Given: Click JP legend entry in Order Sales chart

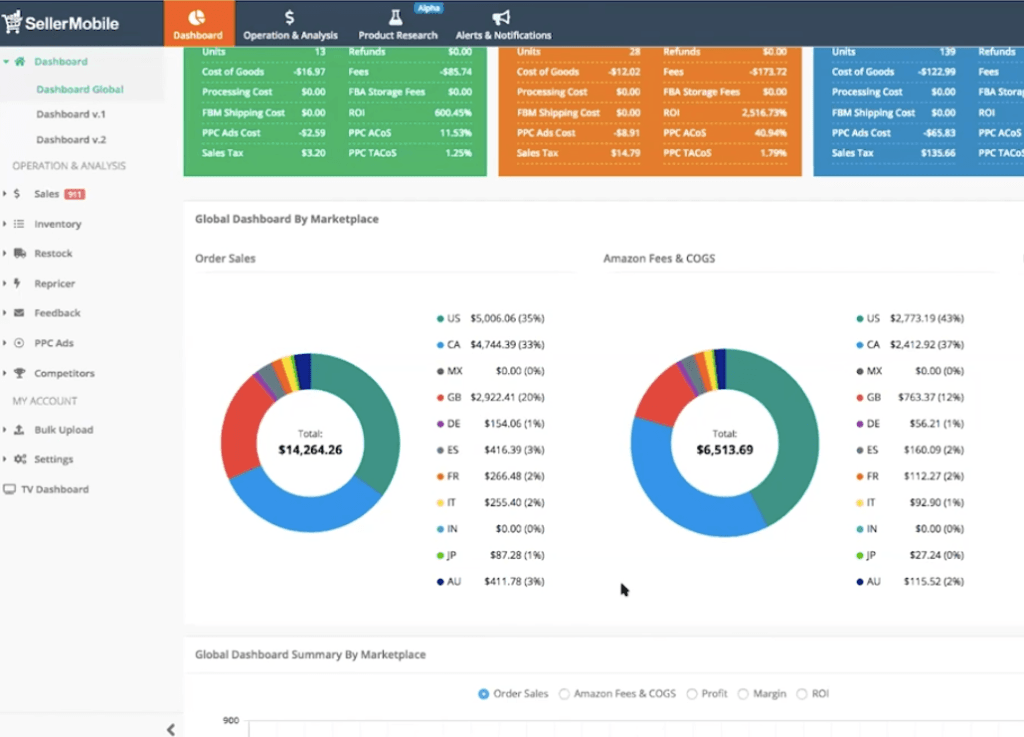Looking at the screenshot, I should 490,556.
